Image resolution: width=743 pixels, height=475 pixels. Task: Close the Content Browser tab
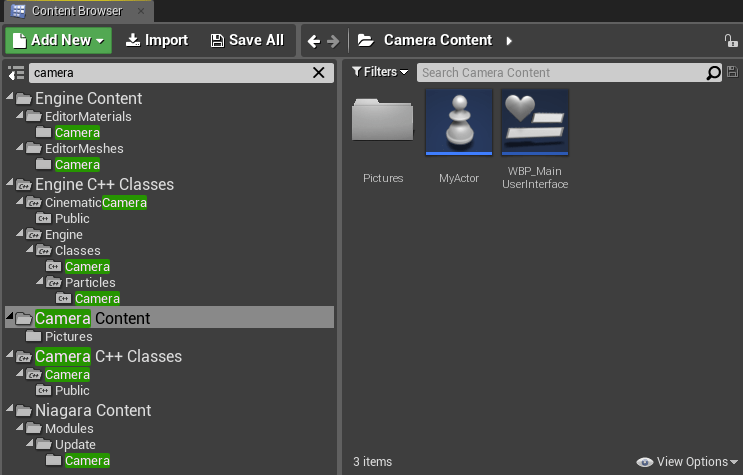[141, 11]
